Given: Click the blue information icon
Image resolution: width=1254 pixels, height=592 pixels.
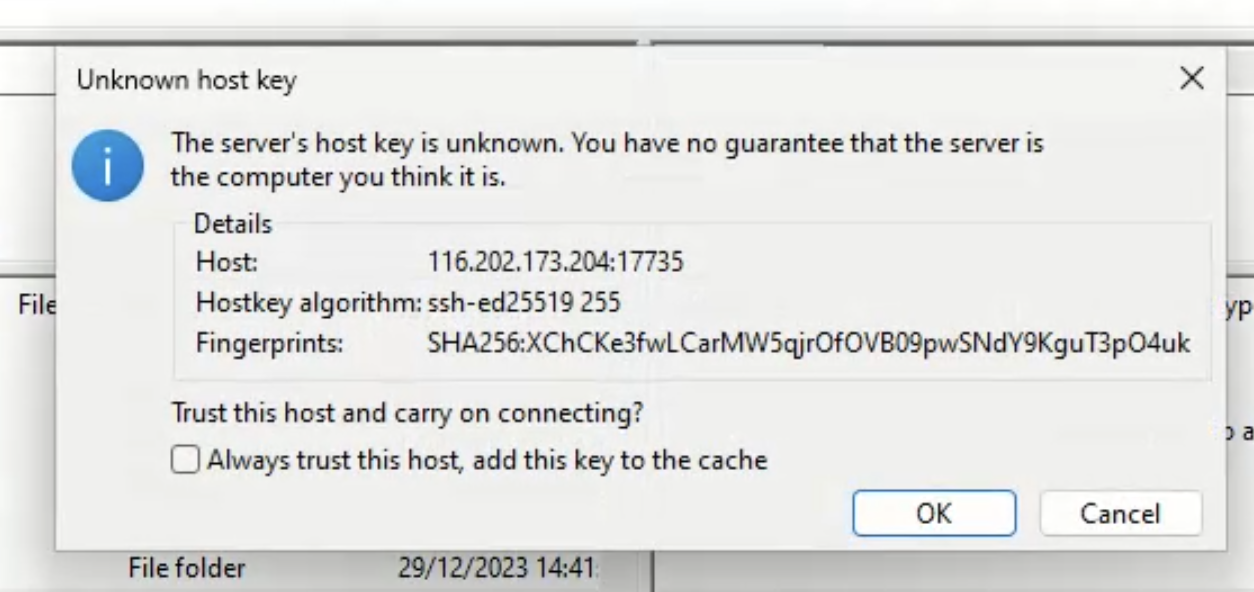Looking at the screenshot, I should click(110, 166).
